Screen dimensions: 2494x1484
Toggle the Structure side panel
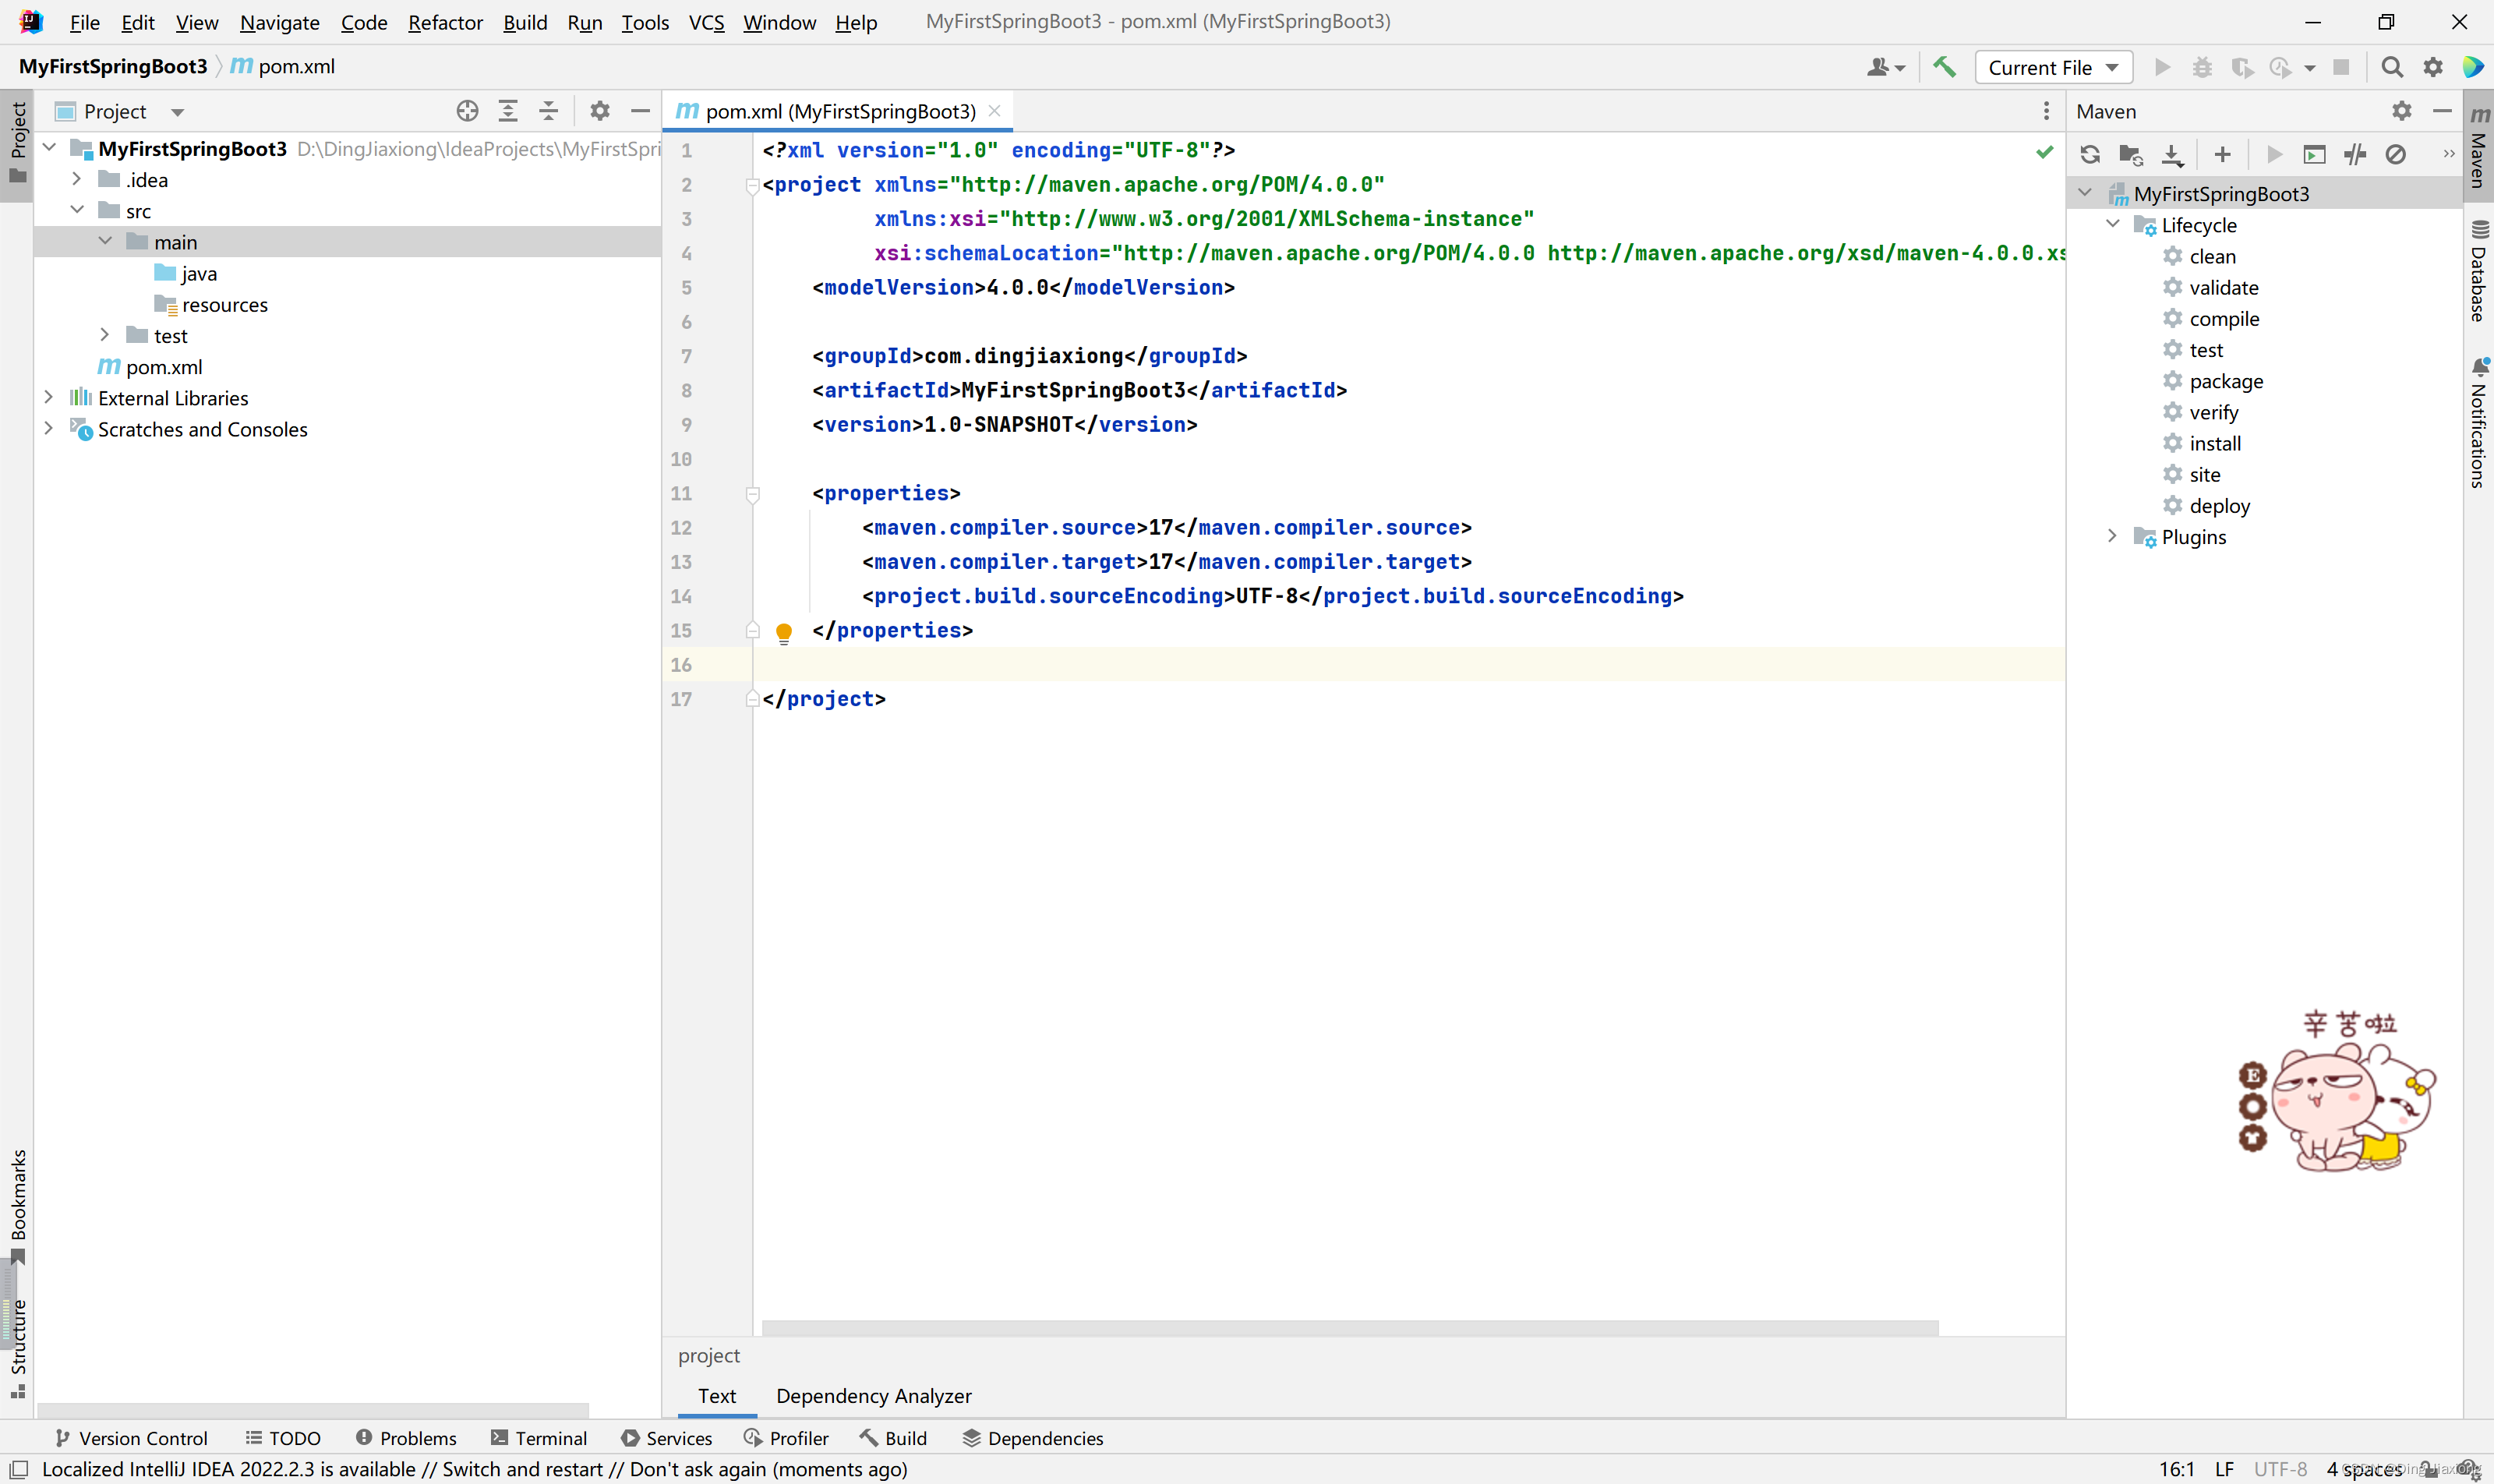pos(18,1348)
